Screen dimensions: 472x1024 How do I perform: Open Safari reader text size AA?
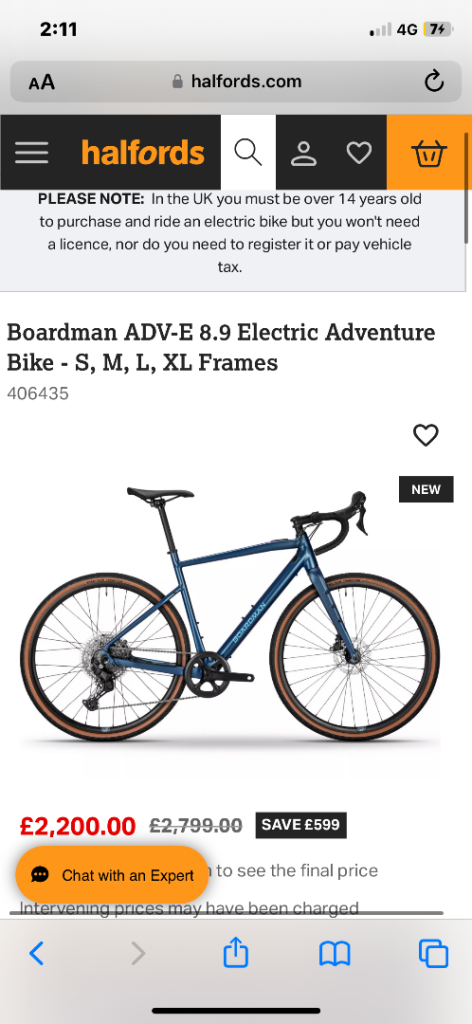click(x=42, y=82)
